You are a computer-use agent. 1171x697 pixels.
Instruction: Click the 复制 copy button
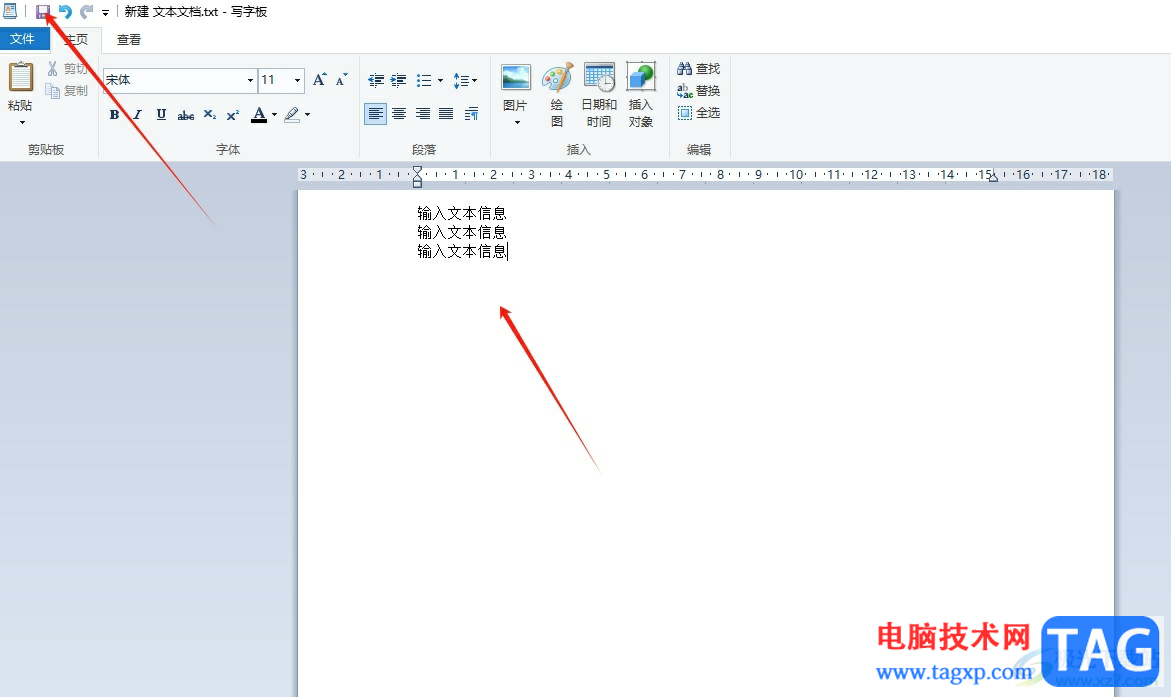67,90
